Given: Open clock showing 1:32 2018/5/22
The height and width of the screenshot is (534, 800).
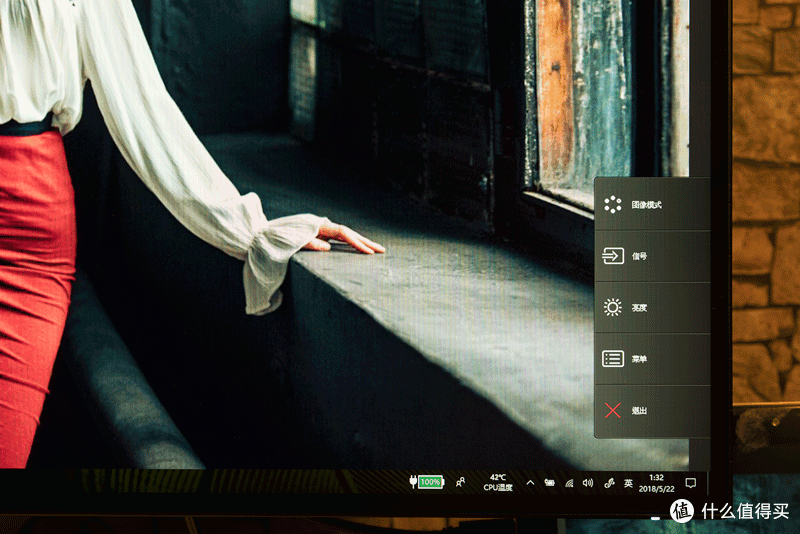Looking at the screenshot, I should click(657, 483).
